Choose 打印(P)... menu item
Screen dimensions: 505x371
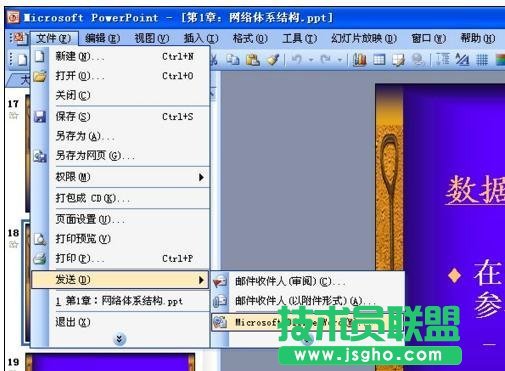[x=121, y=258]
